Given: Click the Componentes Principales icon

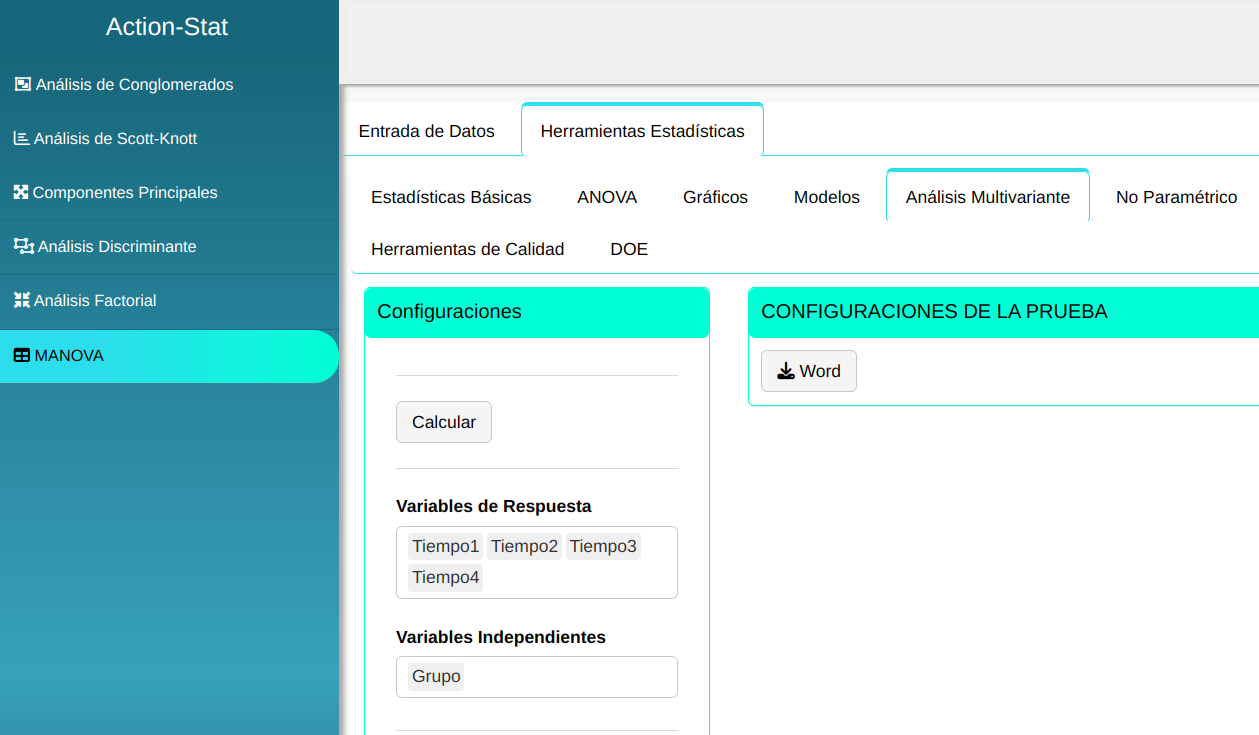Looking at the screenshot, I should pyautogui.click(x=21, y=192).
